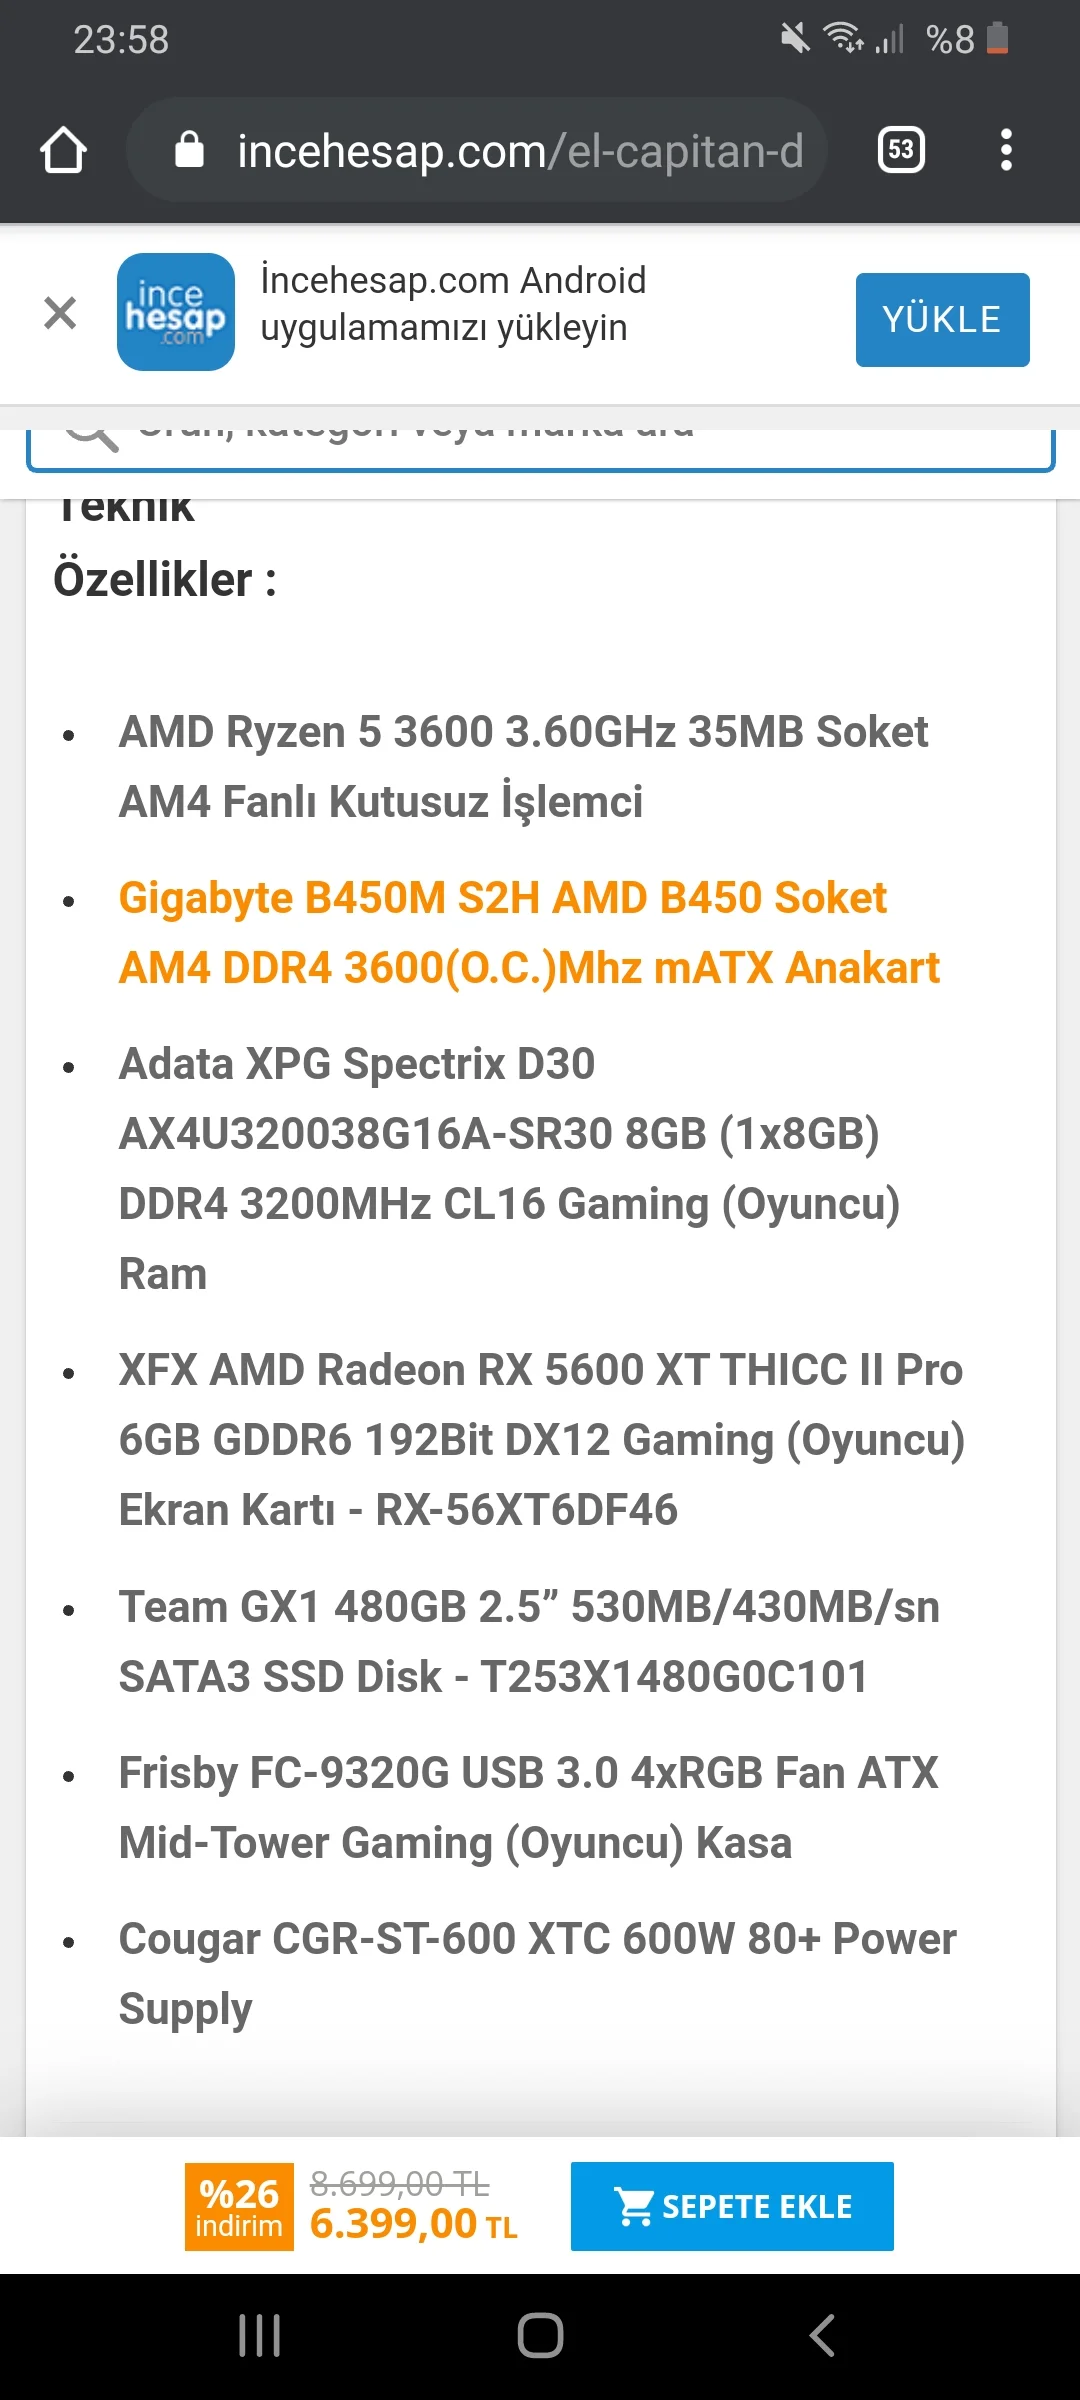Tap the lock icon in address bar
Screen dimensions: 1080x2400
tap(189, 151)
